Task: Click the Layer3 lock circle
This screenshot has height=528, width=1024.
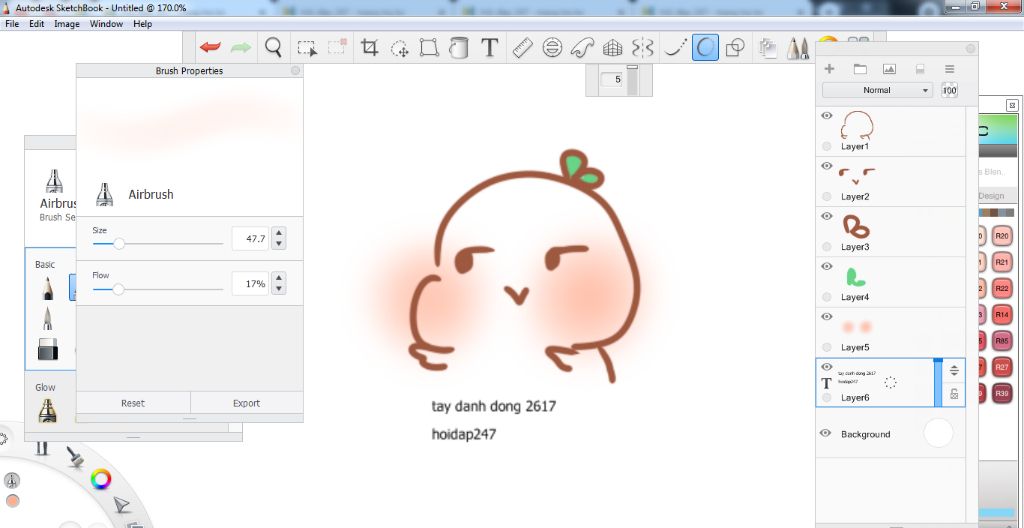Action: tap(827, 246)
